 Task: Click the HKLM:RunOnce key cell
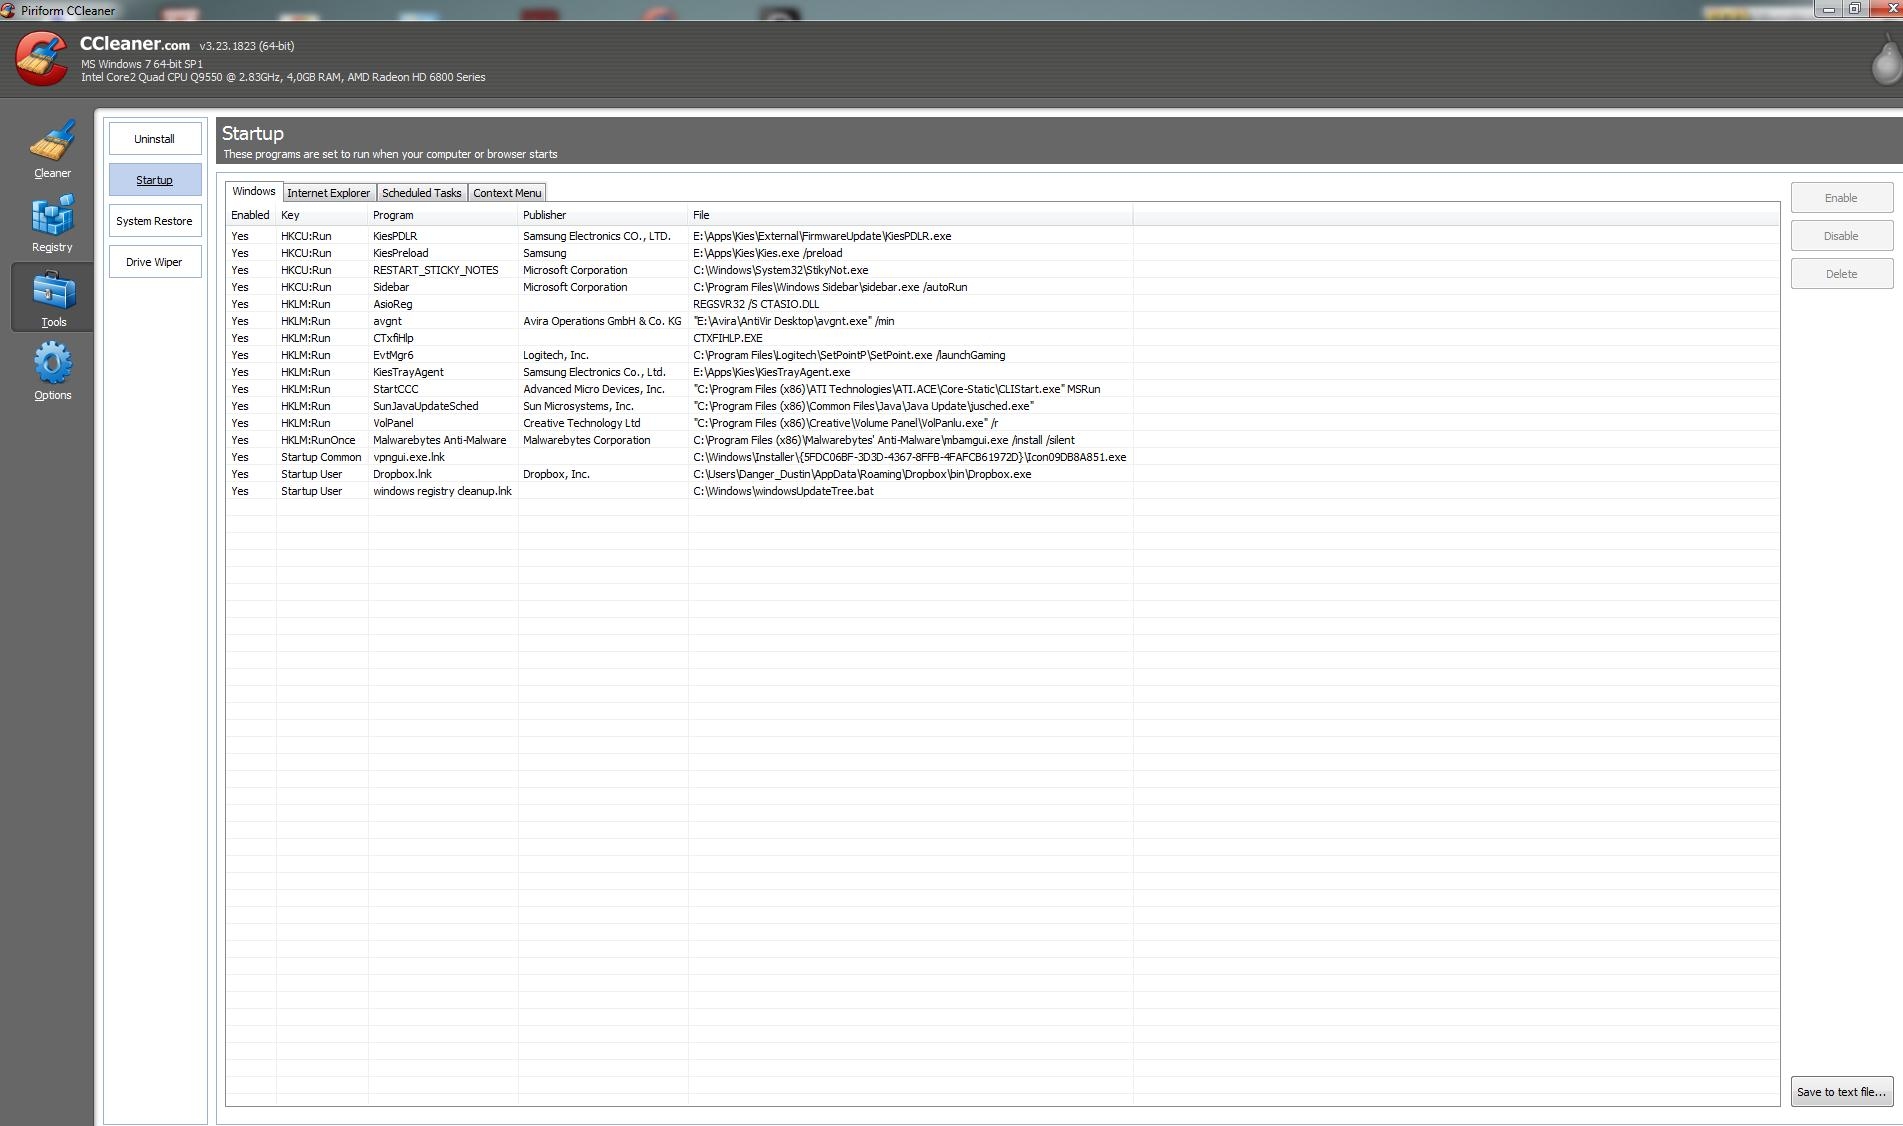(x=318, y=440)
